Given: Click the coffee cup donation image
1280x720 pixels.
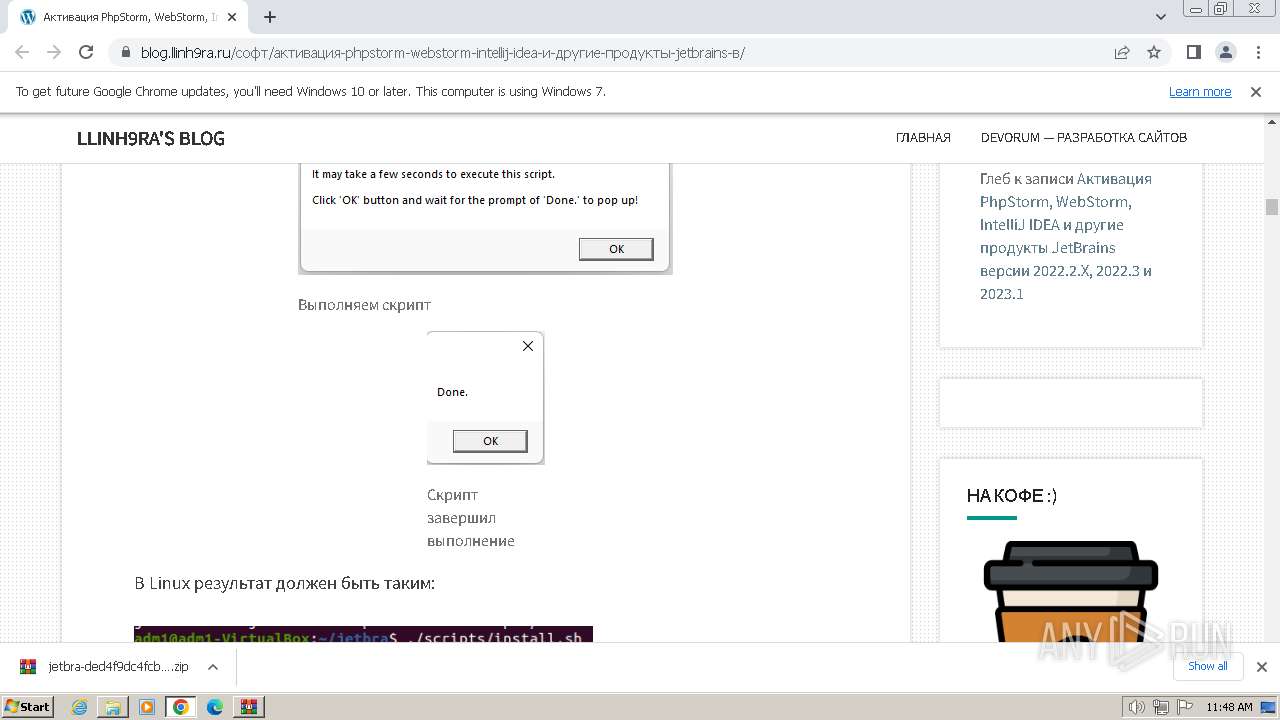Looking at the screenshot, I should [x=1071, y=591].
